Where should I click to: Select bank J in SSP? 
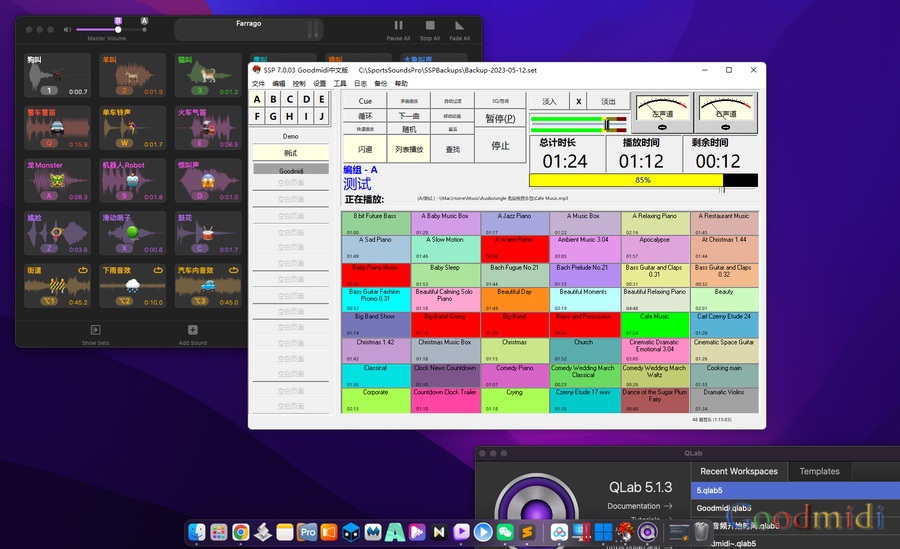pyautogui.click(x=322, y=116)
